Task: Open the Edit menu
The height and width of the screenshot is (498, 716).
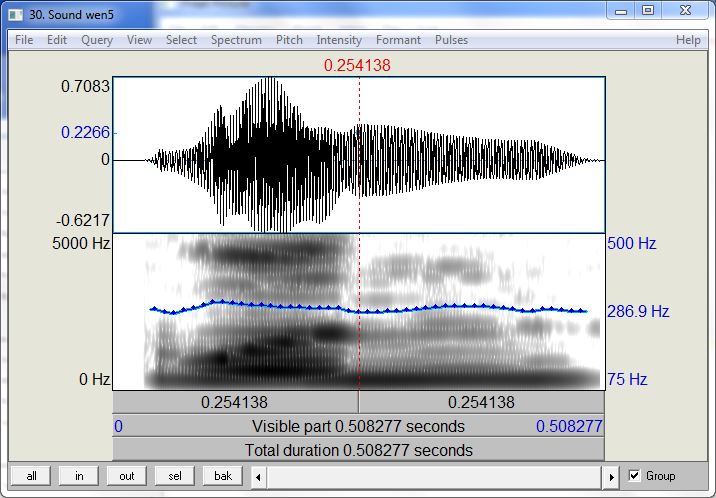Action: click(57, 40)
